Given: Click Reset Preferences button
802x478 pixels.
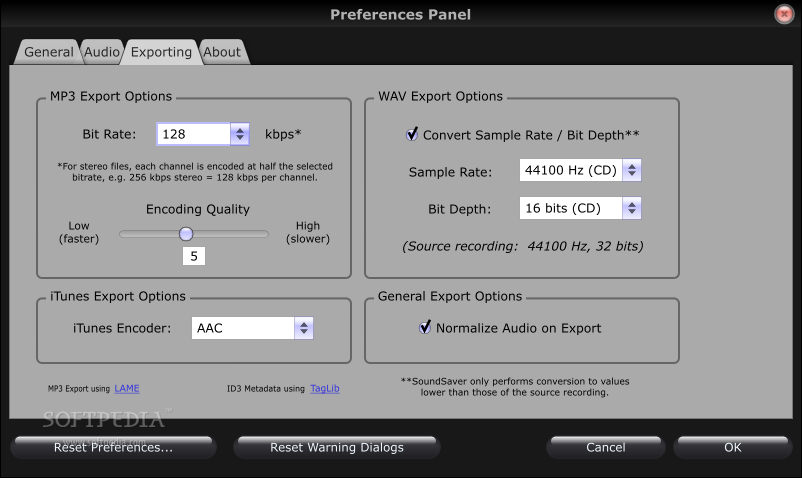Looking at the screenshot, I should tap(114, 447).
